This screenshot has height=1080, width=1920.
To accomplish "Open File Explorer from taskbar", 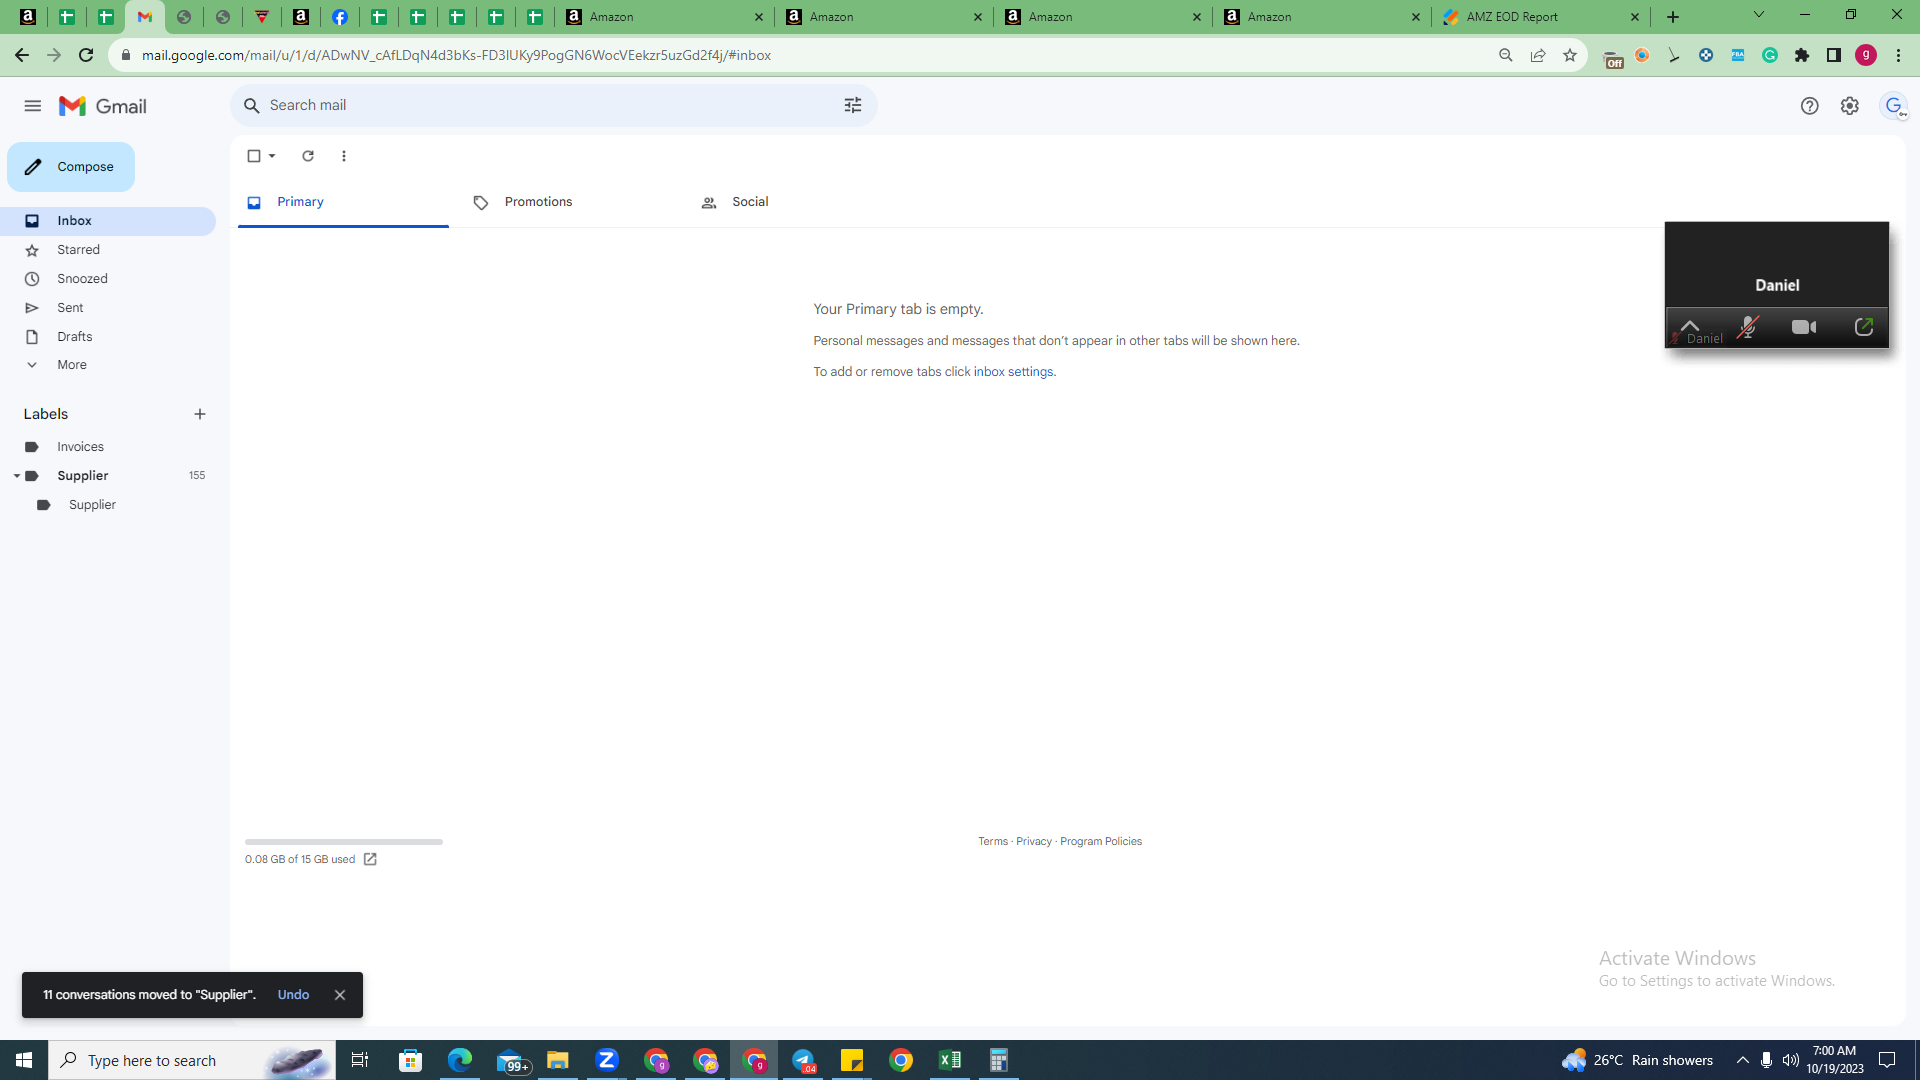I will point(558,1060).
